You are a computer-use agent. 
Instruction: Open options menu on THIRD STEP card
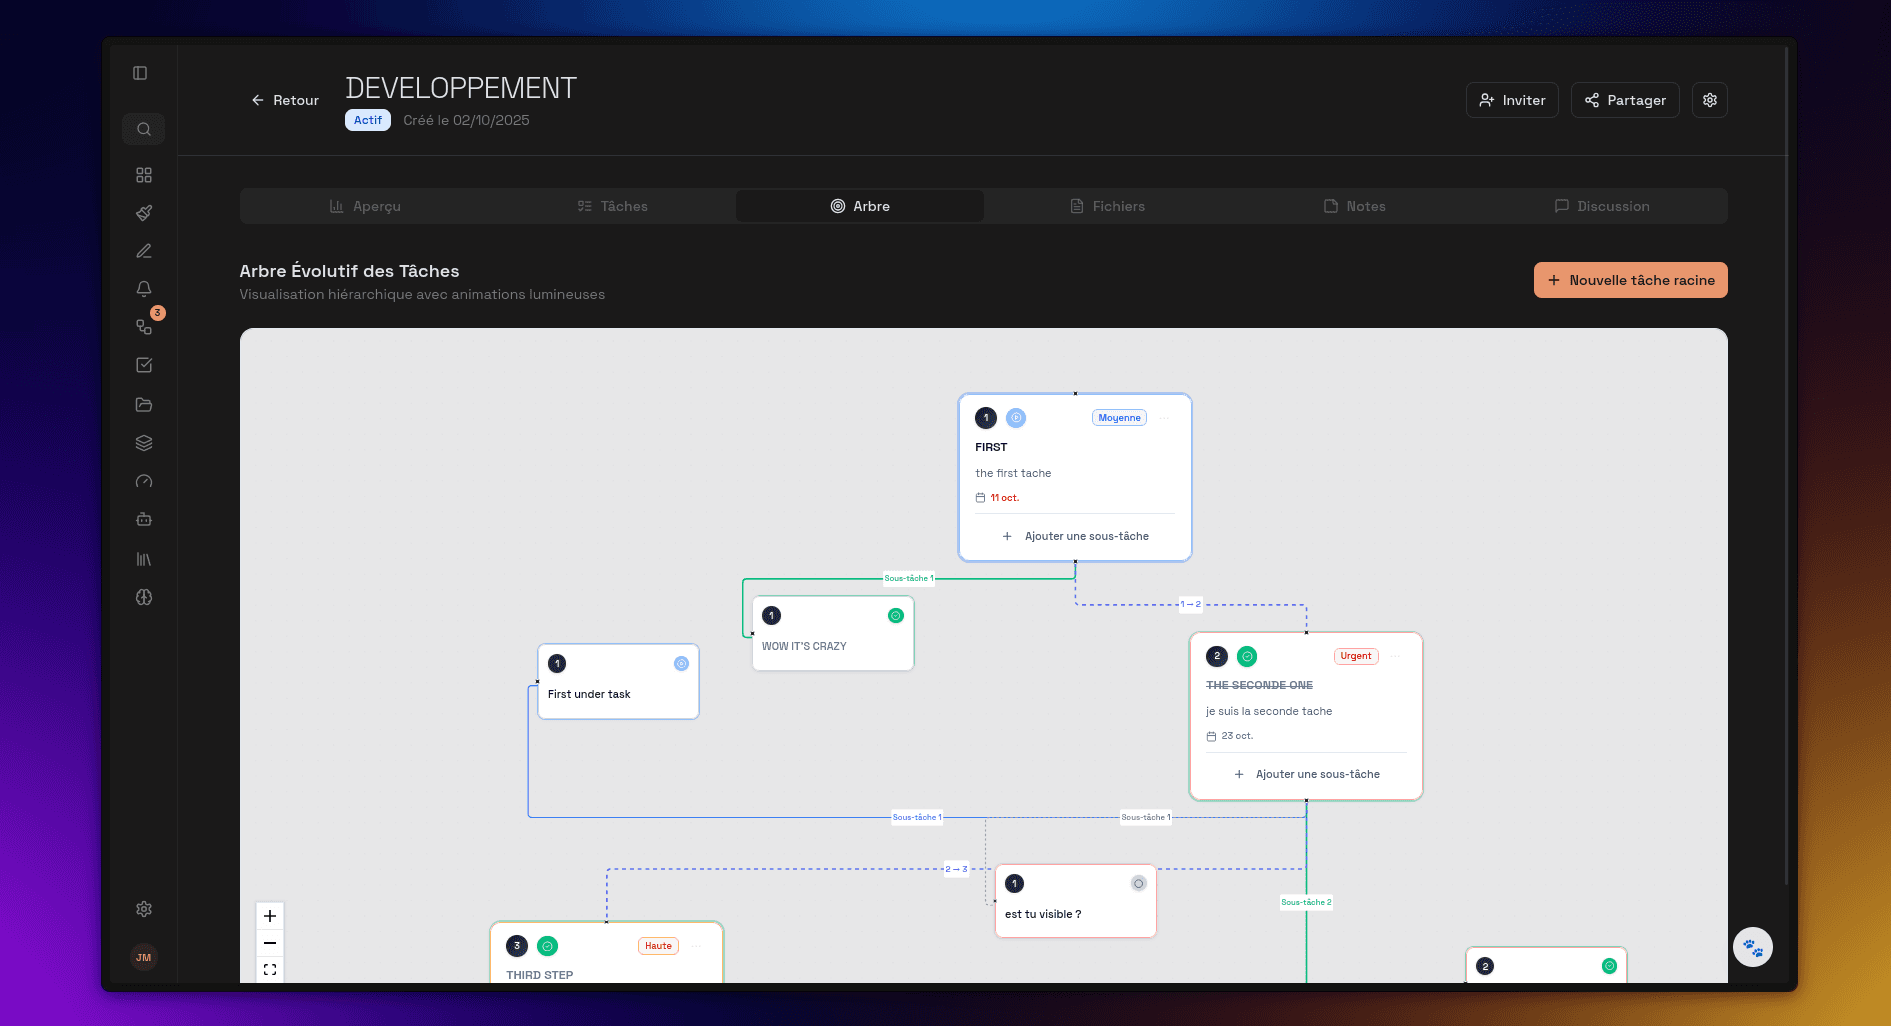pyautogui.click(x=696, y=946)
